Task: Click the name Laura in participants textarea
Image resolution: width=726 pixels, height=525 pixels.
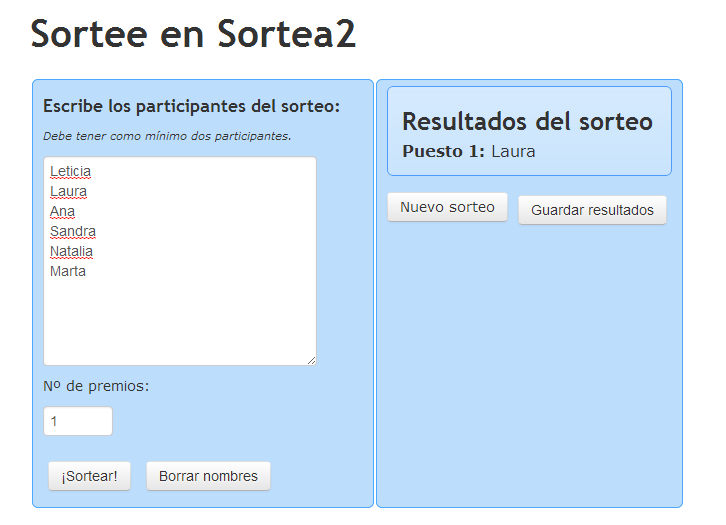Action: [69, 191]
